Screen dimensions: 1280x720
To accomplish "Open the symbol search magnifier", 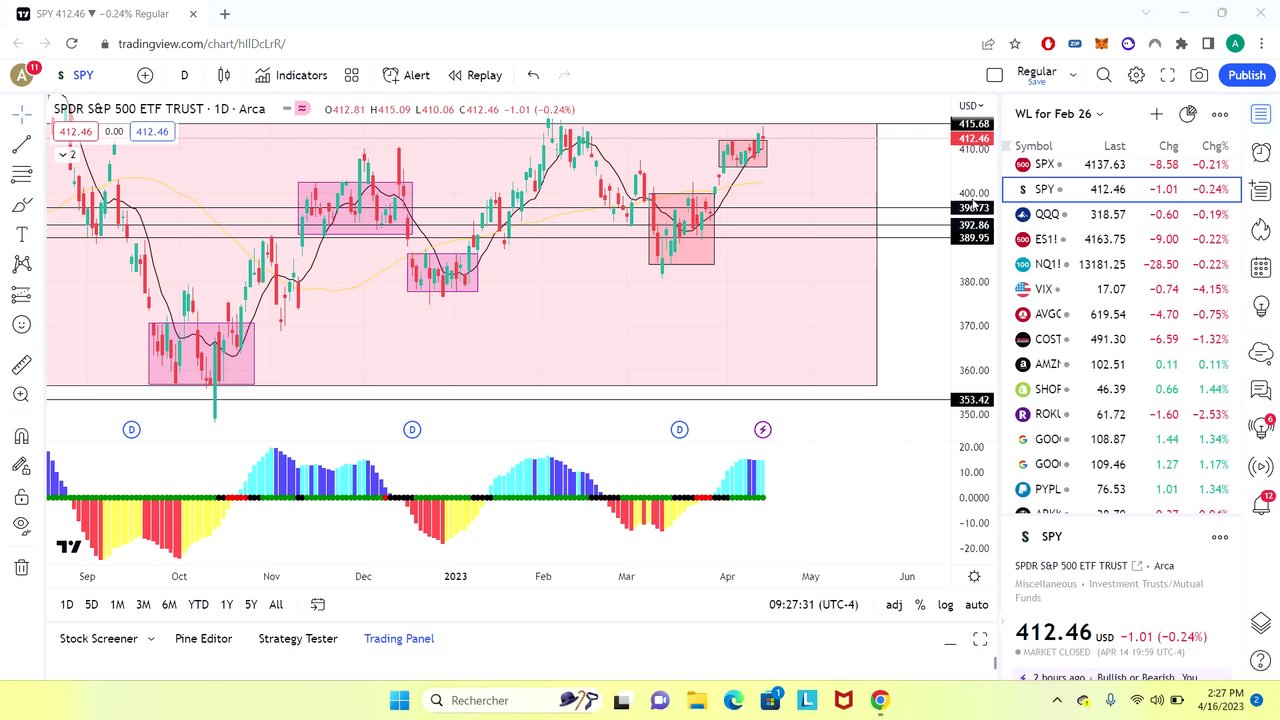I will tap(1104, 75).
